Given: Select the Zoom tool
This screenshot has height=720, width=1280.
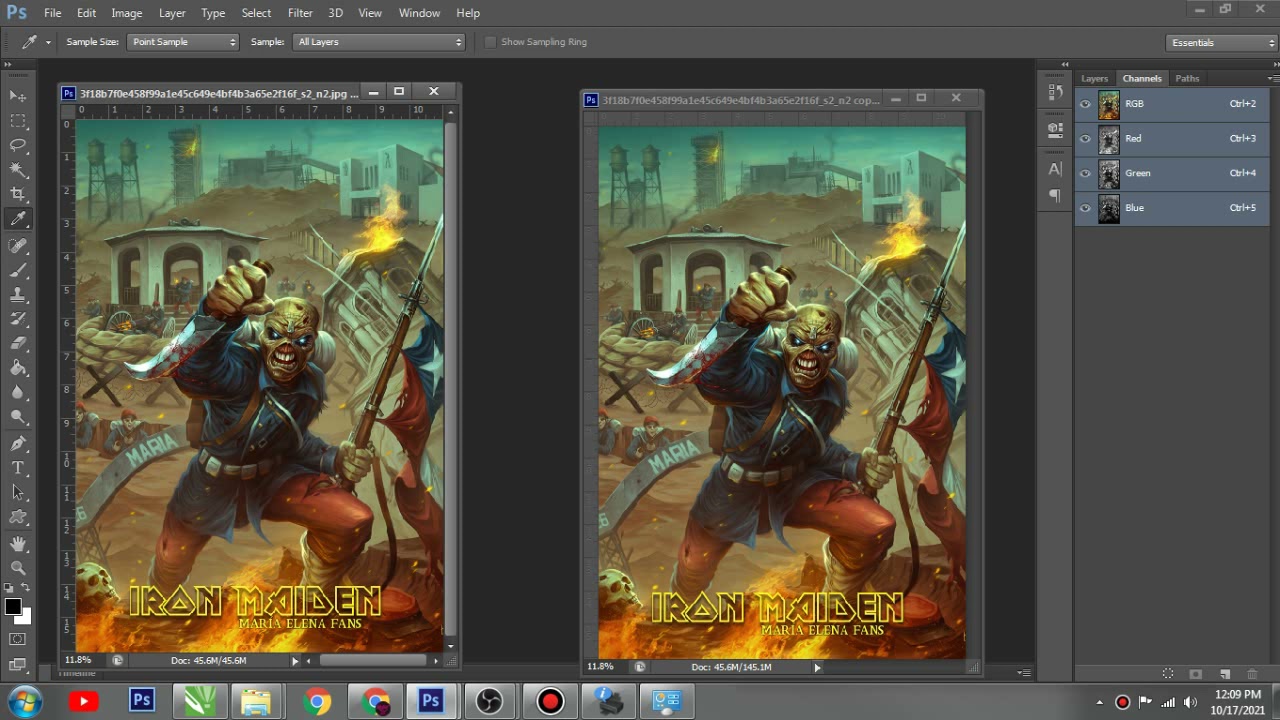Looking at the screenshot, I should (x=18, y=568).
